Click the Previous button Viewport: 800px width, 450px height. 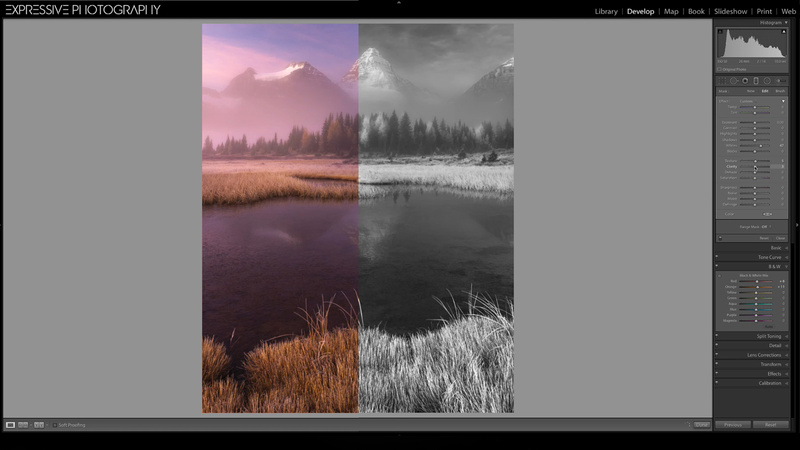tap(733, 425)
